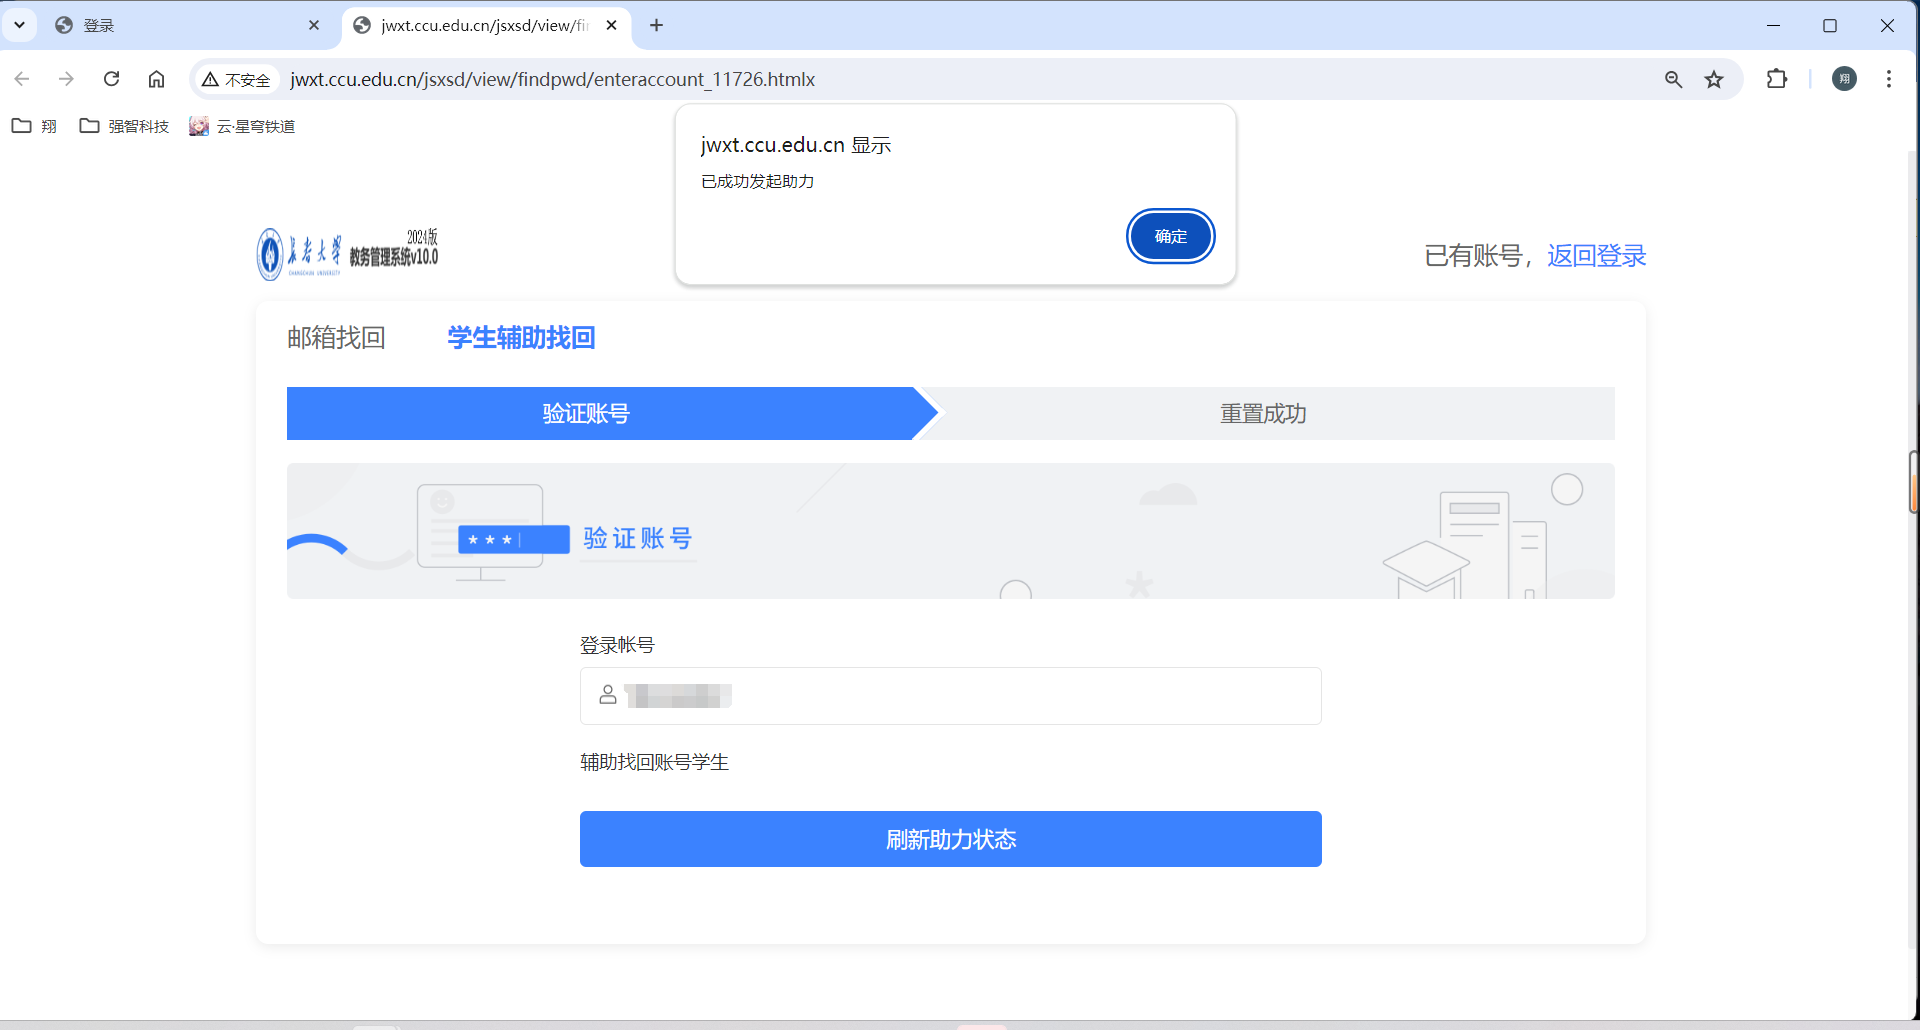Viewport: 1920px width, 1030px height.
Task: Open the Chrome three-dot menu
Action: click(x=1889, y=79)
